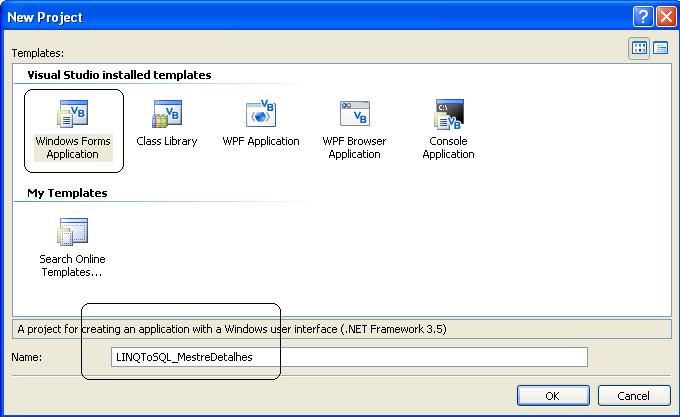Image resolution: width=680 pixels, height=417 pixels.
Task: Click the 'WPF Browser Application' label
Action: pyautogui.click(x=354, y=147)
